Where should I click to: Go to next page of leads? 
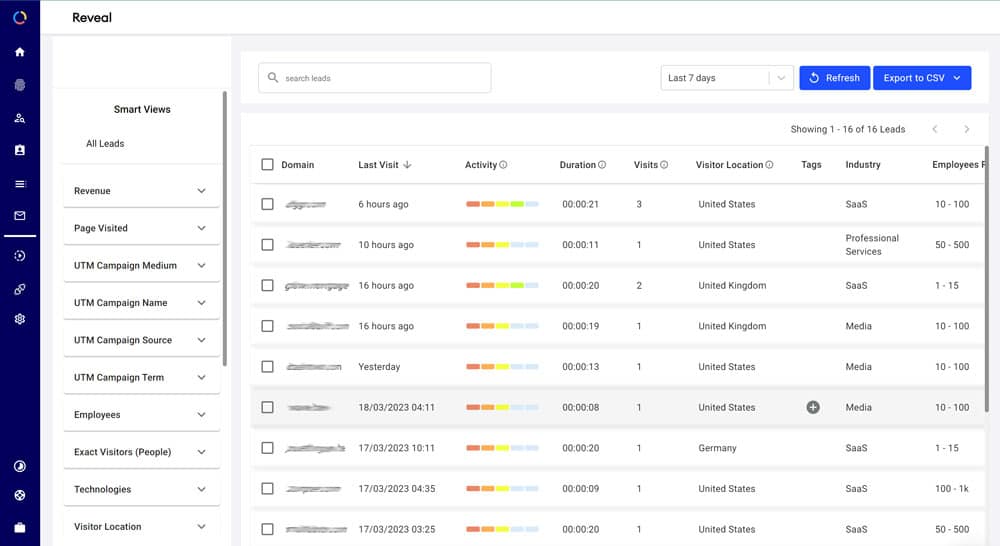(966, 129)
